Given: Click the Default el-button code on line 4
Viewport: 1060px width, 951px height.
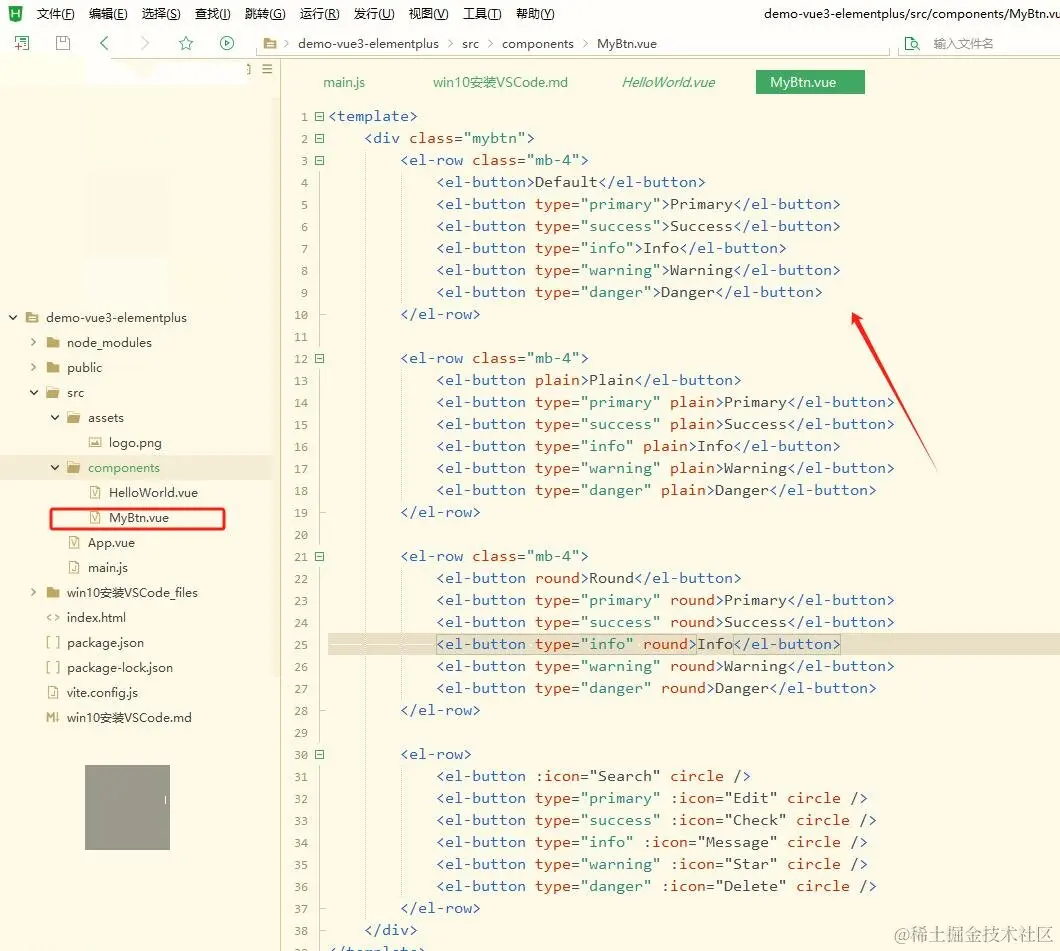Looking at the screenshot, I should (571, 182).
